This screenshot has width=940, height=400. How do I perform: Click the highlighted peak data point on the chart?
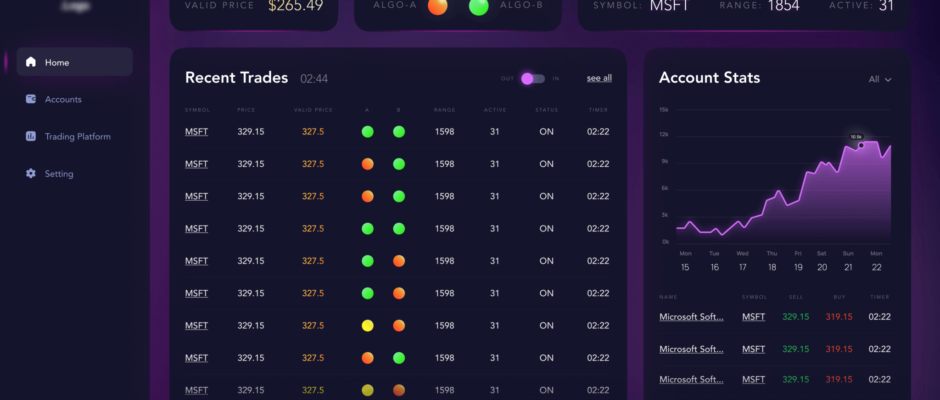[x=860, y=145]
